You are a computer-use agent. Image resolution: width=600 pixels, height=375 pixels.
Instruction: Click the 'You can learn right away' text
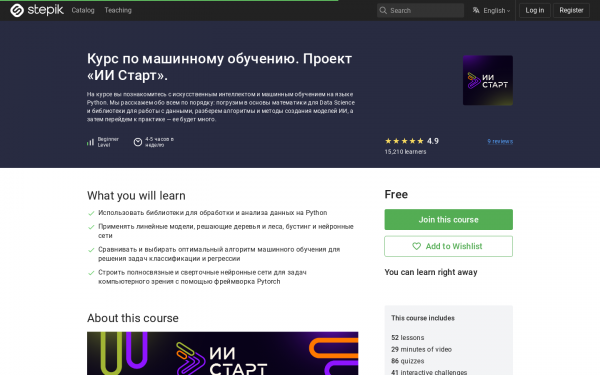click(x=431, y=272)
